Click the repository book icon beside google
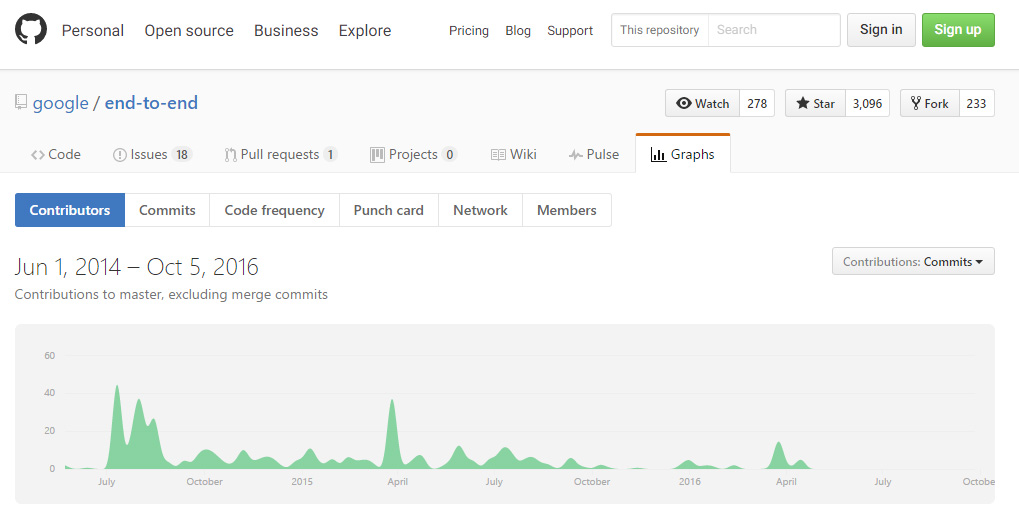1019x523 pixels. (x=21, y=102)
